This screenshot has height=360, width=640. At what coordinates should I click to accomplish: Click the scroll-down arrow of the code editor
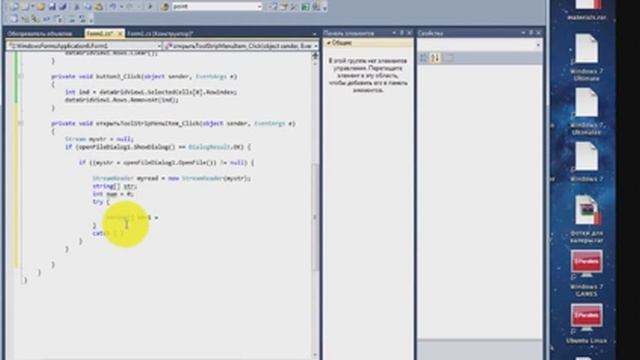click(x=315, y=356)
